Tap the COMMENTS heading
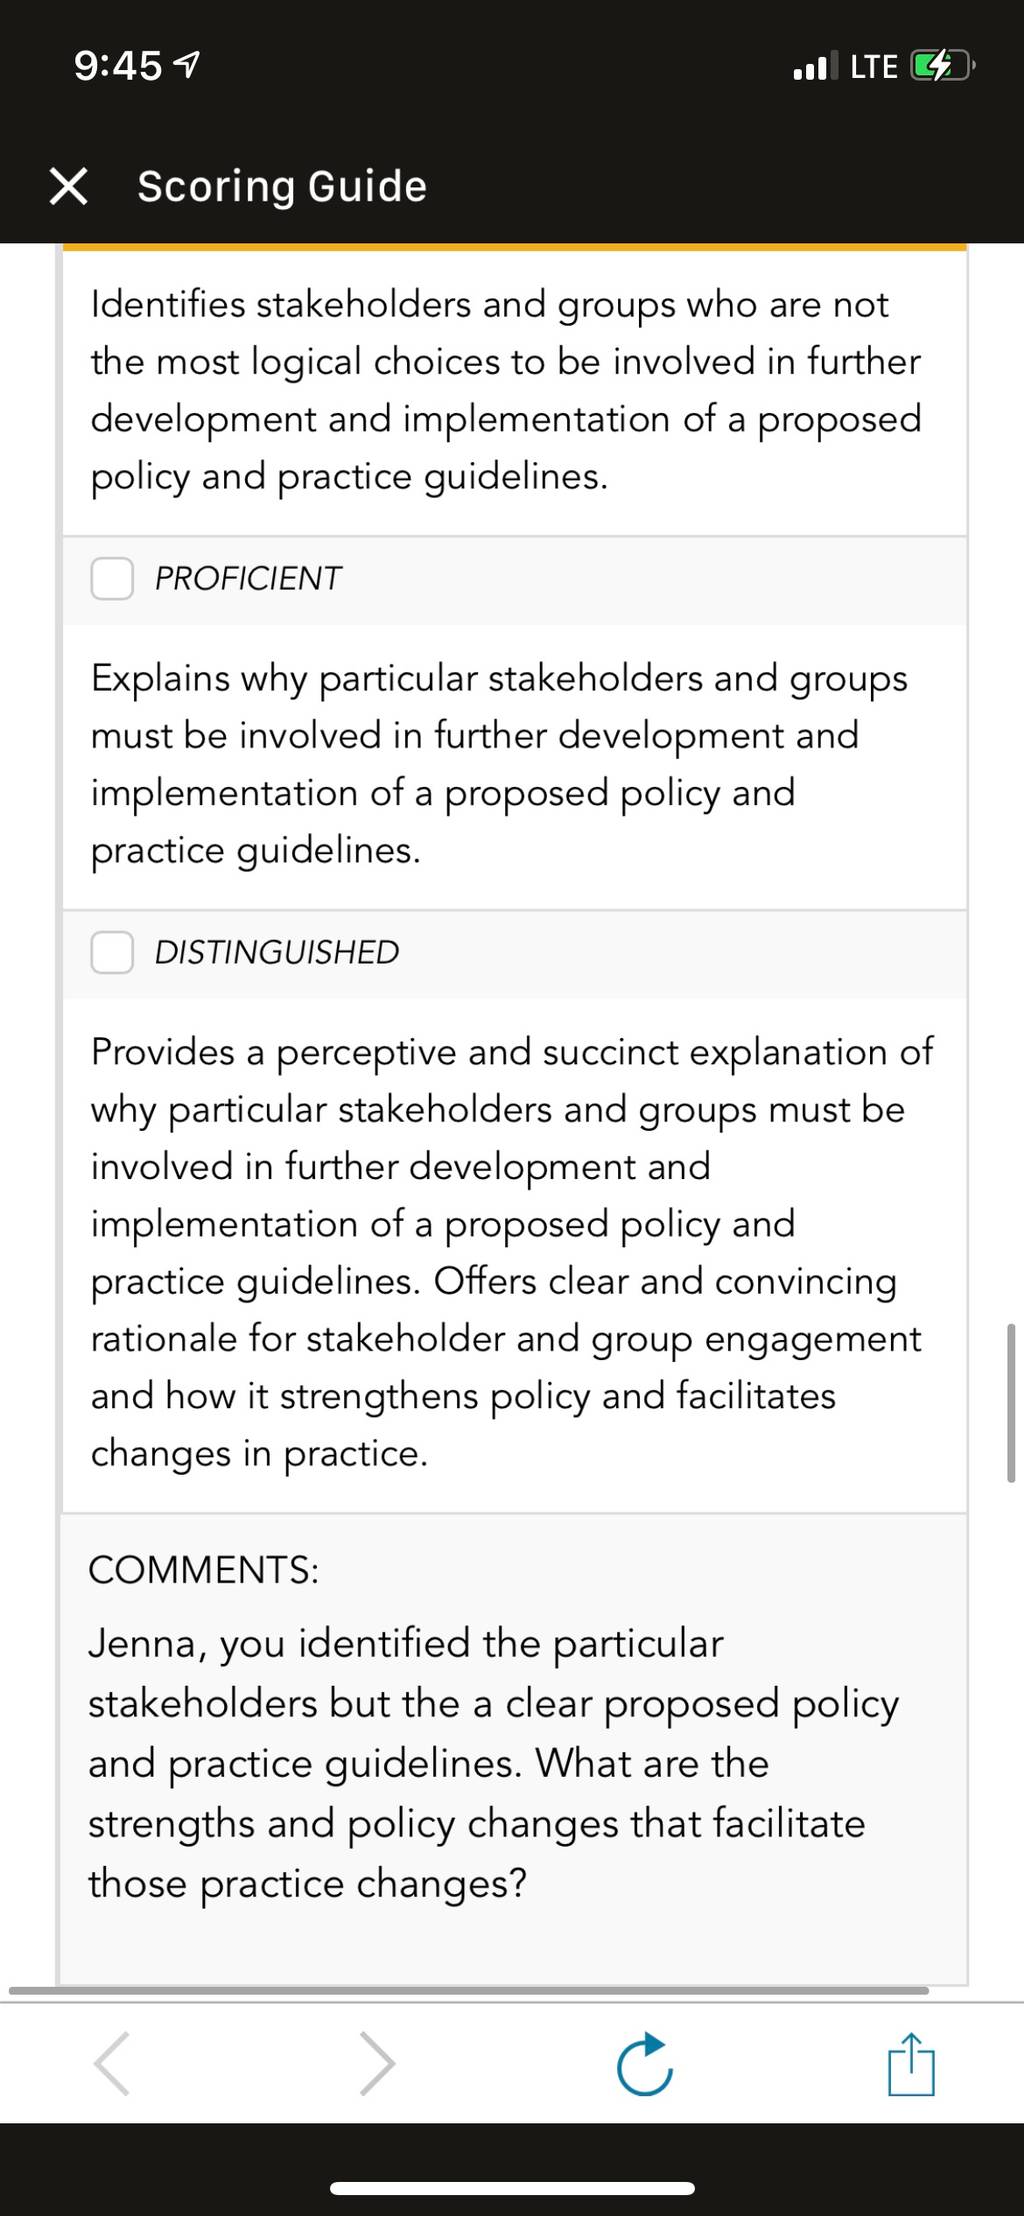The width and height of the screenshot is (1024, 2216). click(204, 1570)
